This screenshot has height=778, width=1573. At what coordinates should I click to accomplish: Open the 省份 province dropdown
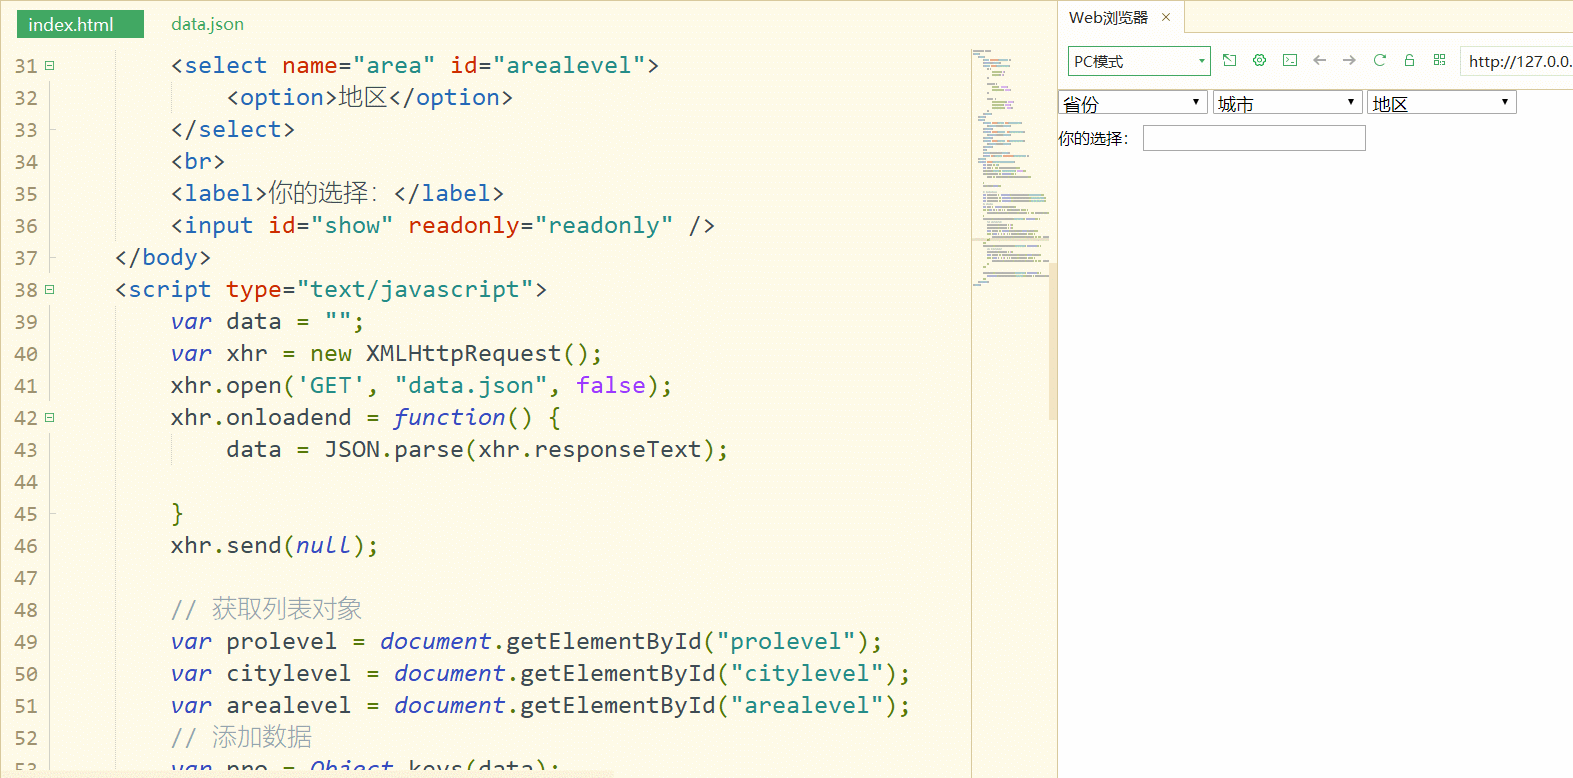(x=1133, y=103)
